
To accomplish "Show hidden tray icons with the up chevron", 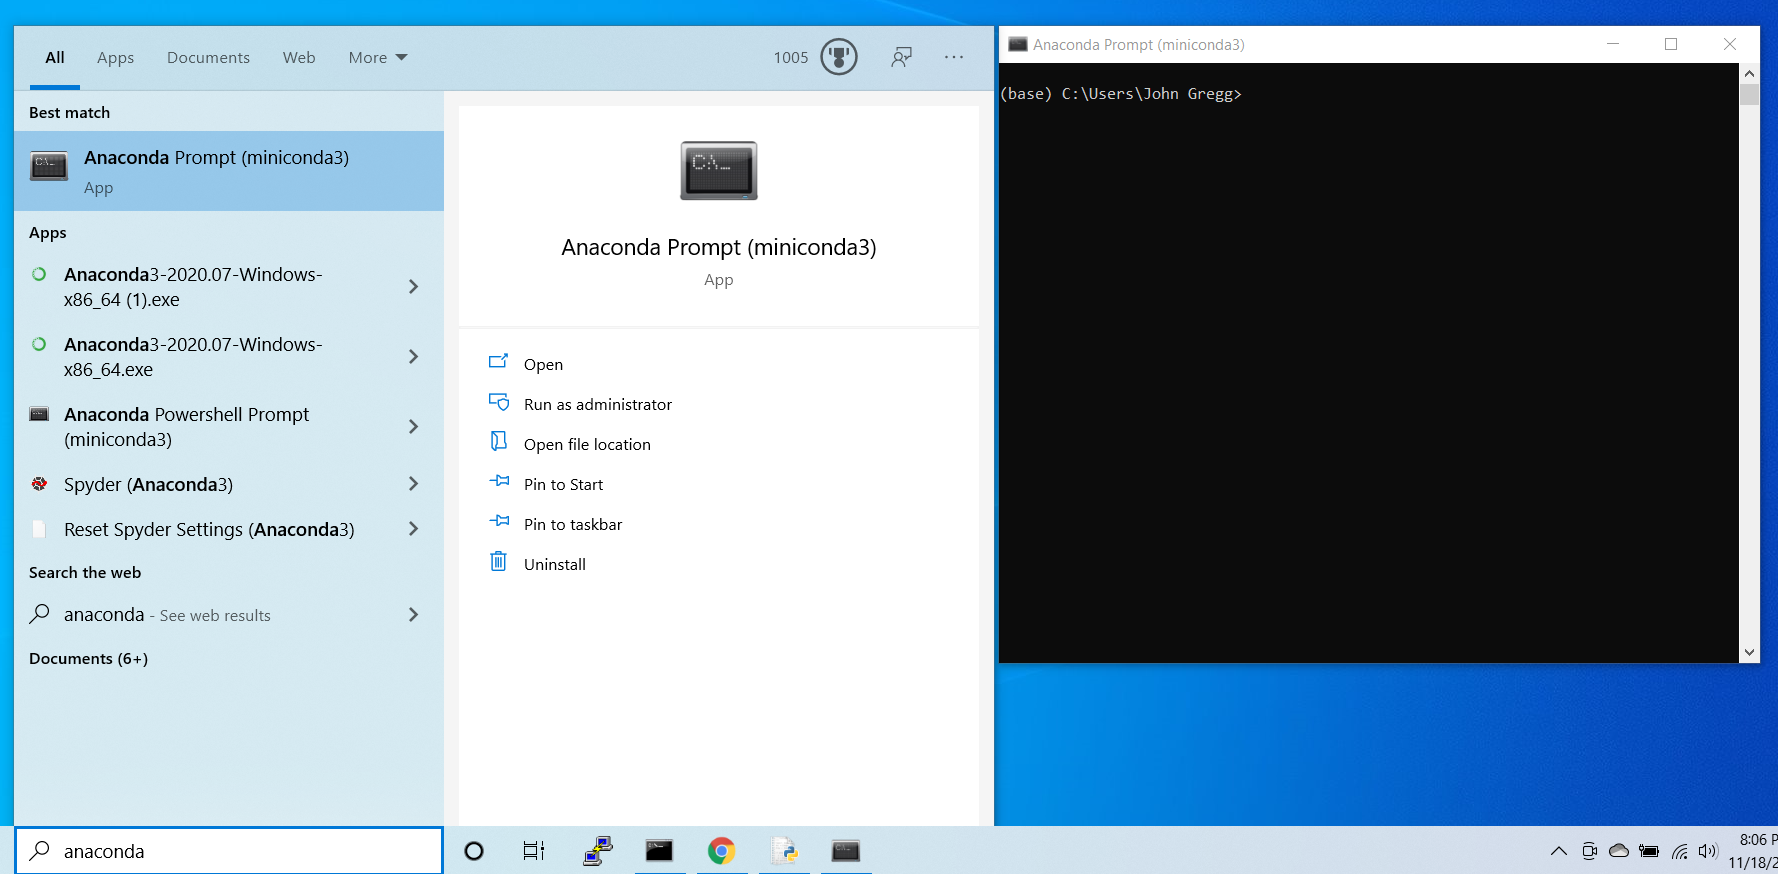I will (1558, 852).
